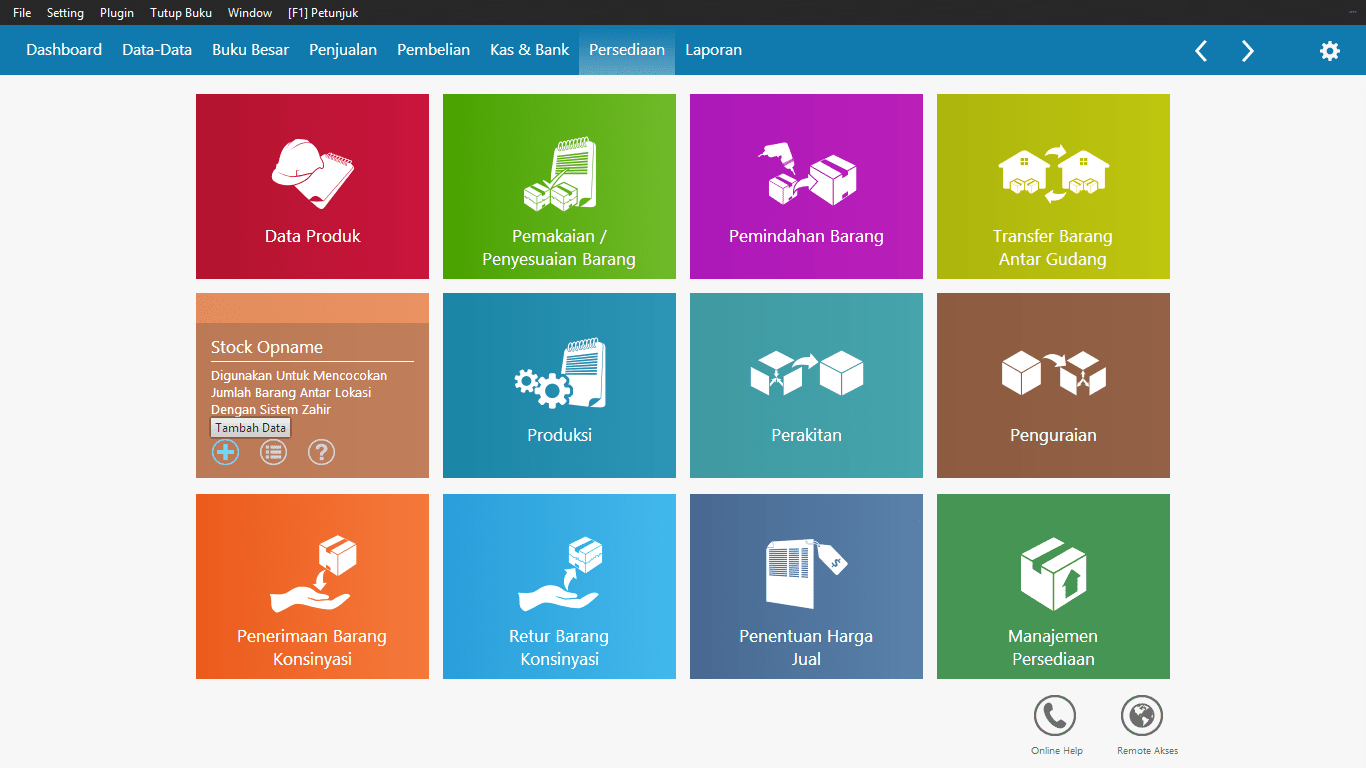Screen dimensions: 1366x768
Task: Open the settings gear in the top bar
Action: (1329, 51)
